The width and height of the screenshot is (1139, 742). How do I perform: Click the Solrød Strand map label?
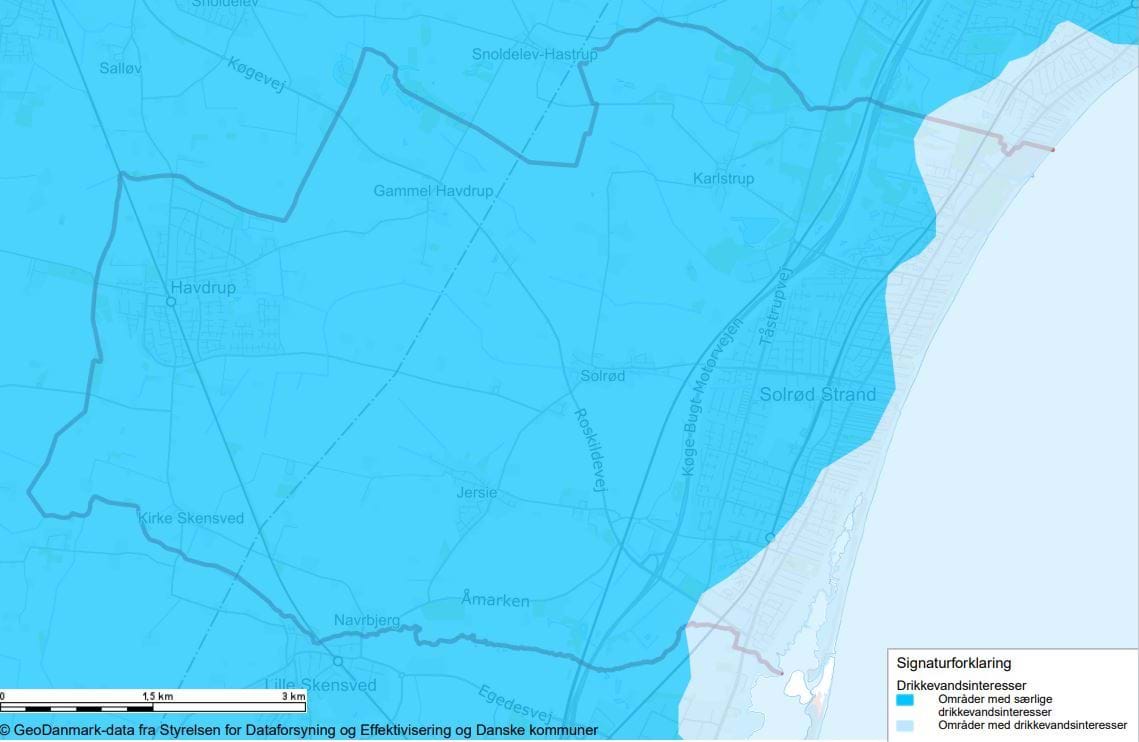(x=817, y=394)
